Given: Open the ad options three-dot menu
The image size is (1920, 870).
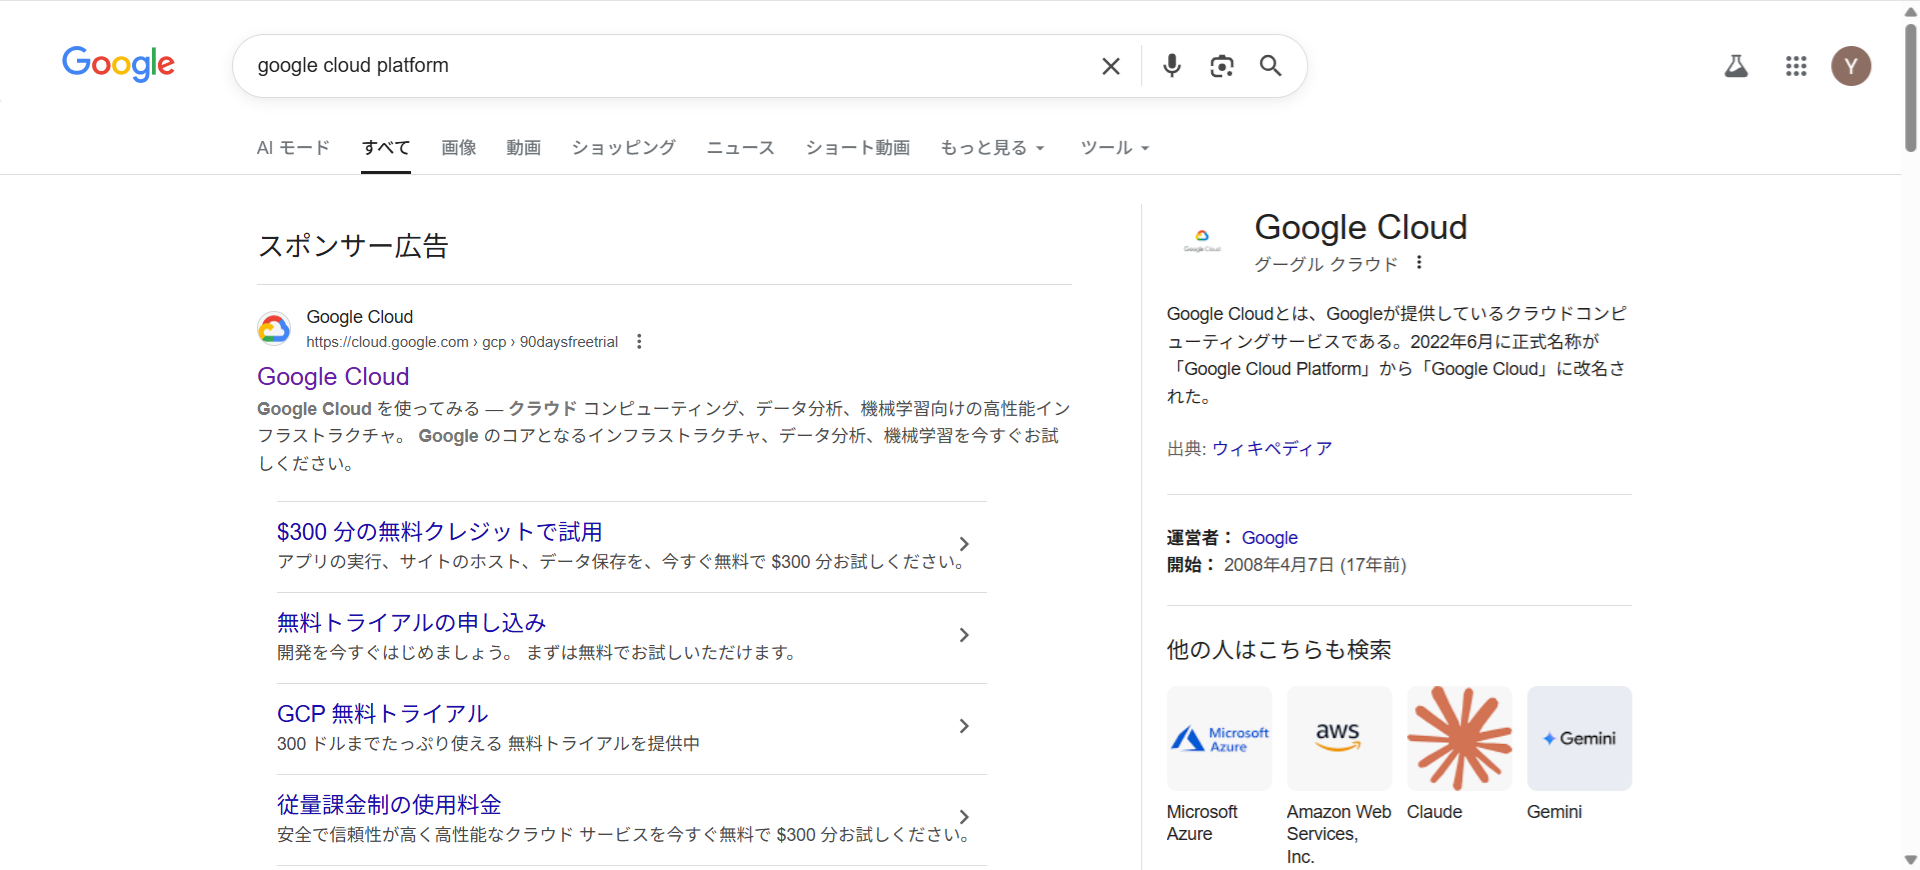Looking at the screenshot, I should click(x=639, y=342).
